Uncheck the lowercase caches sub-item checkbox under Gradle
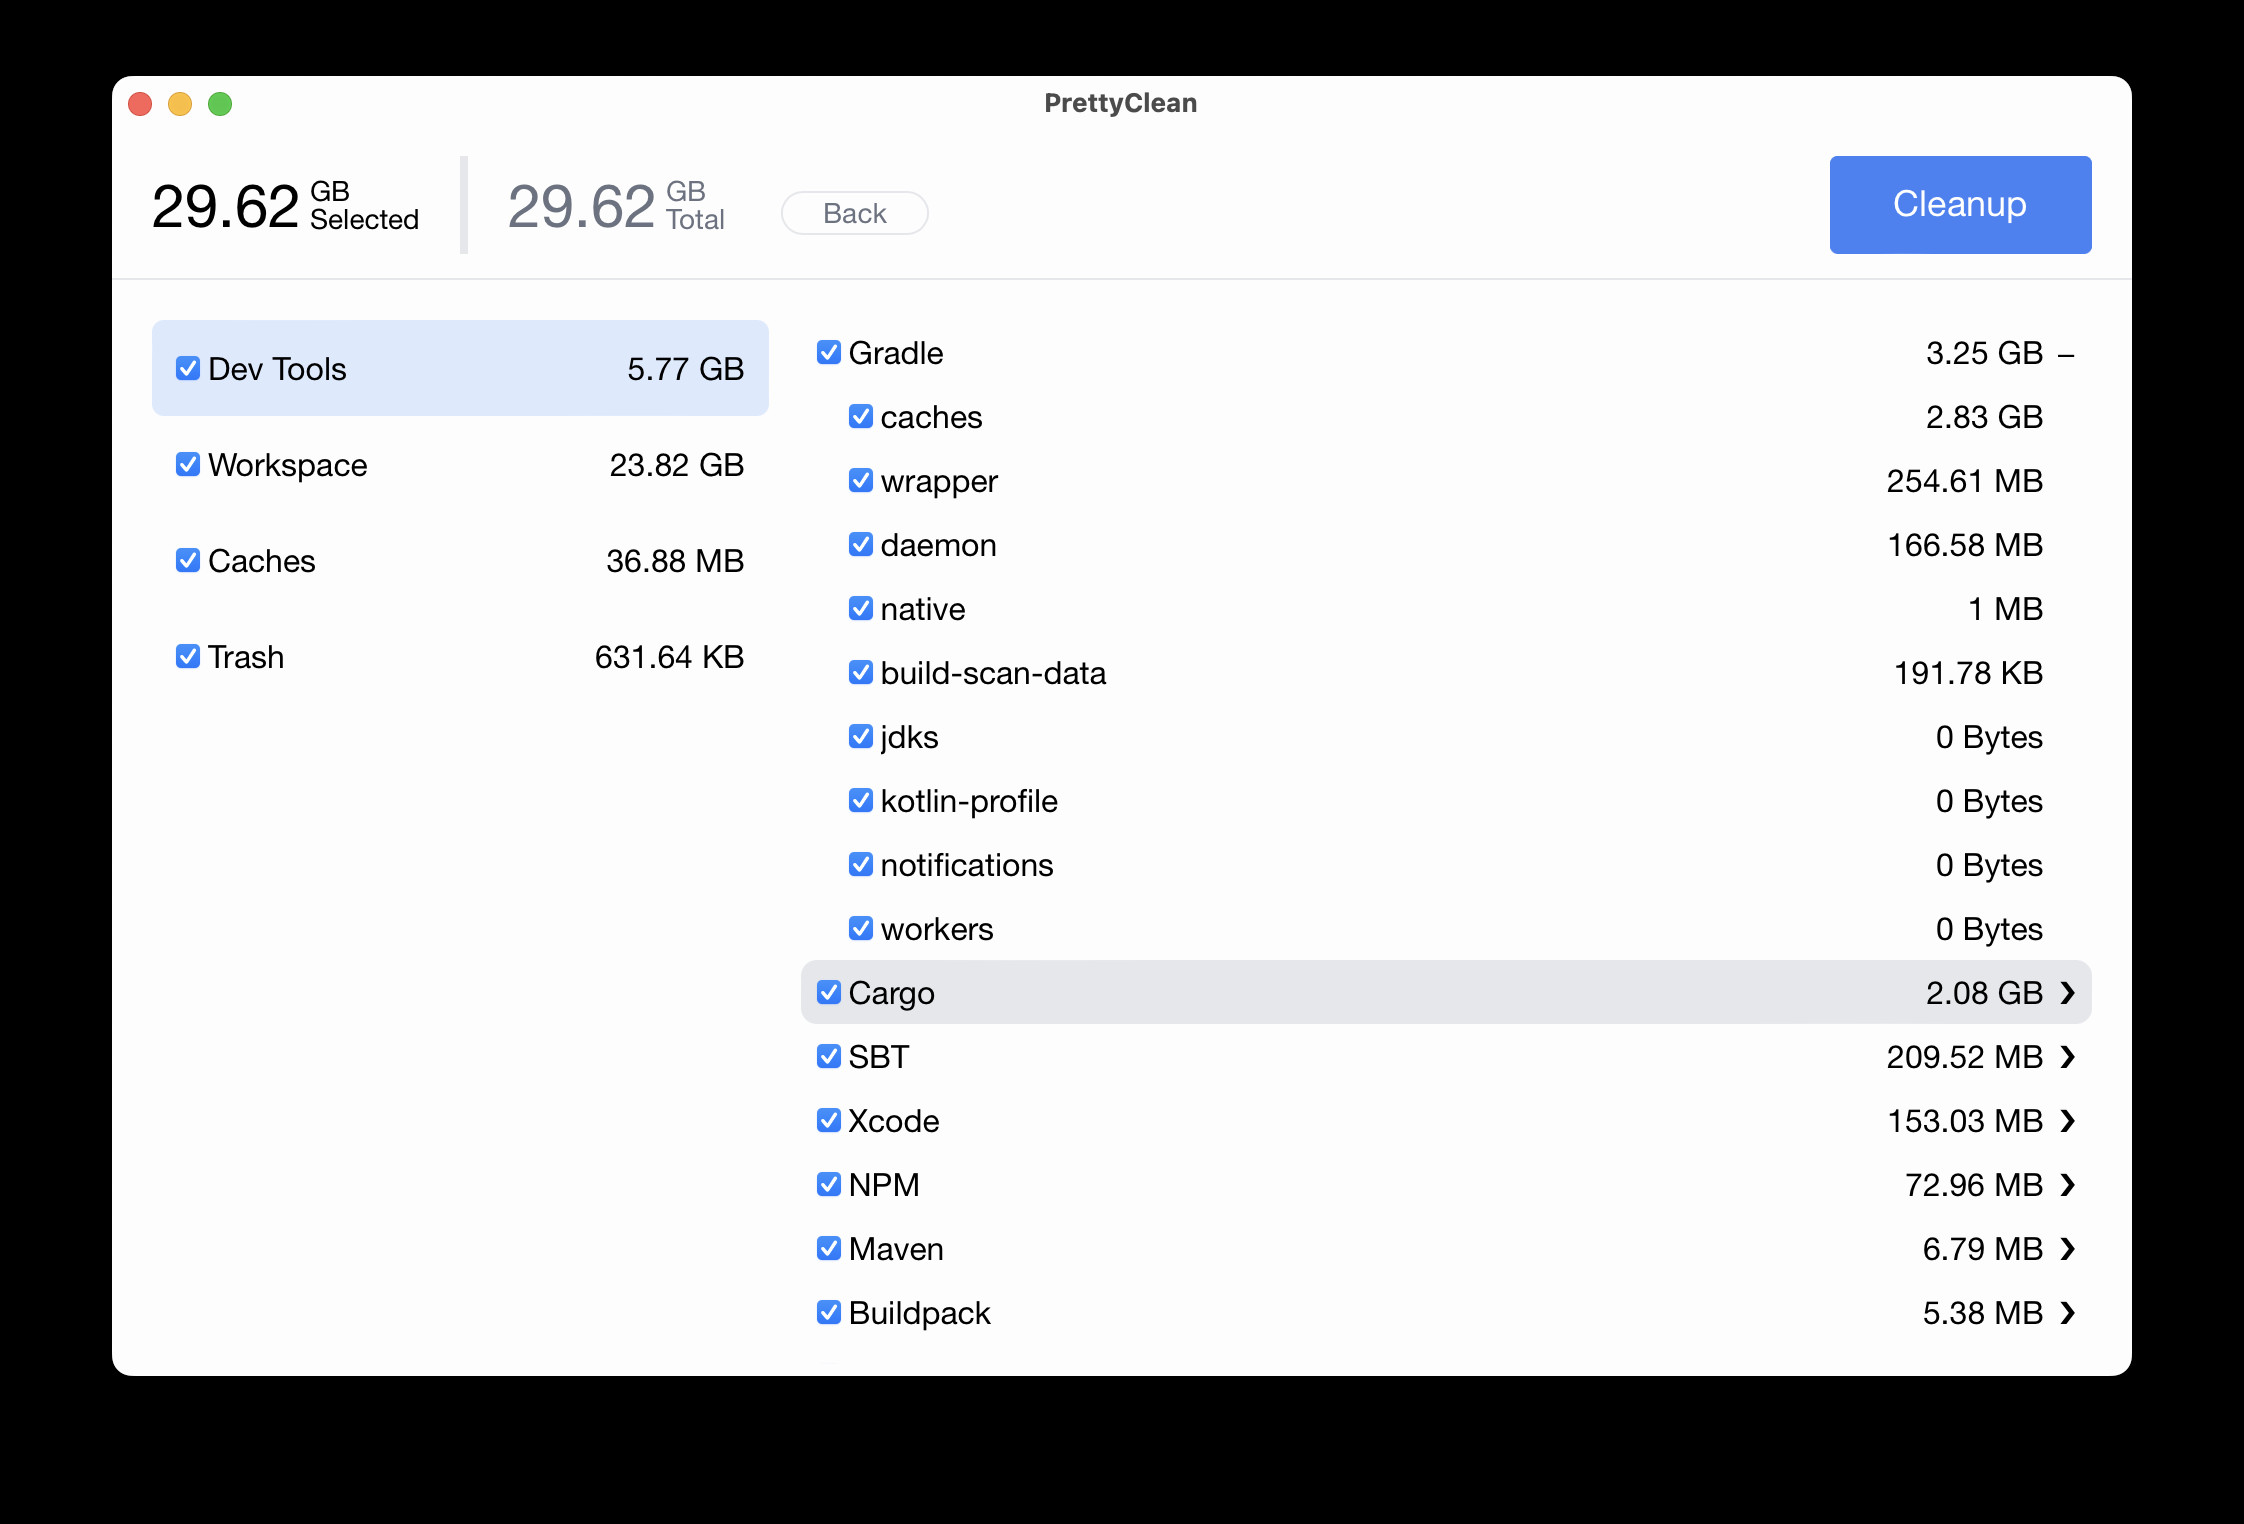This screenshot has width=2244, height=1524. [x=861, y=416]
